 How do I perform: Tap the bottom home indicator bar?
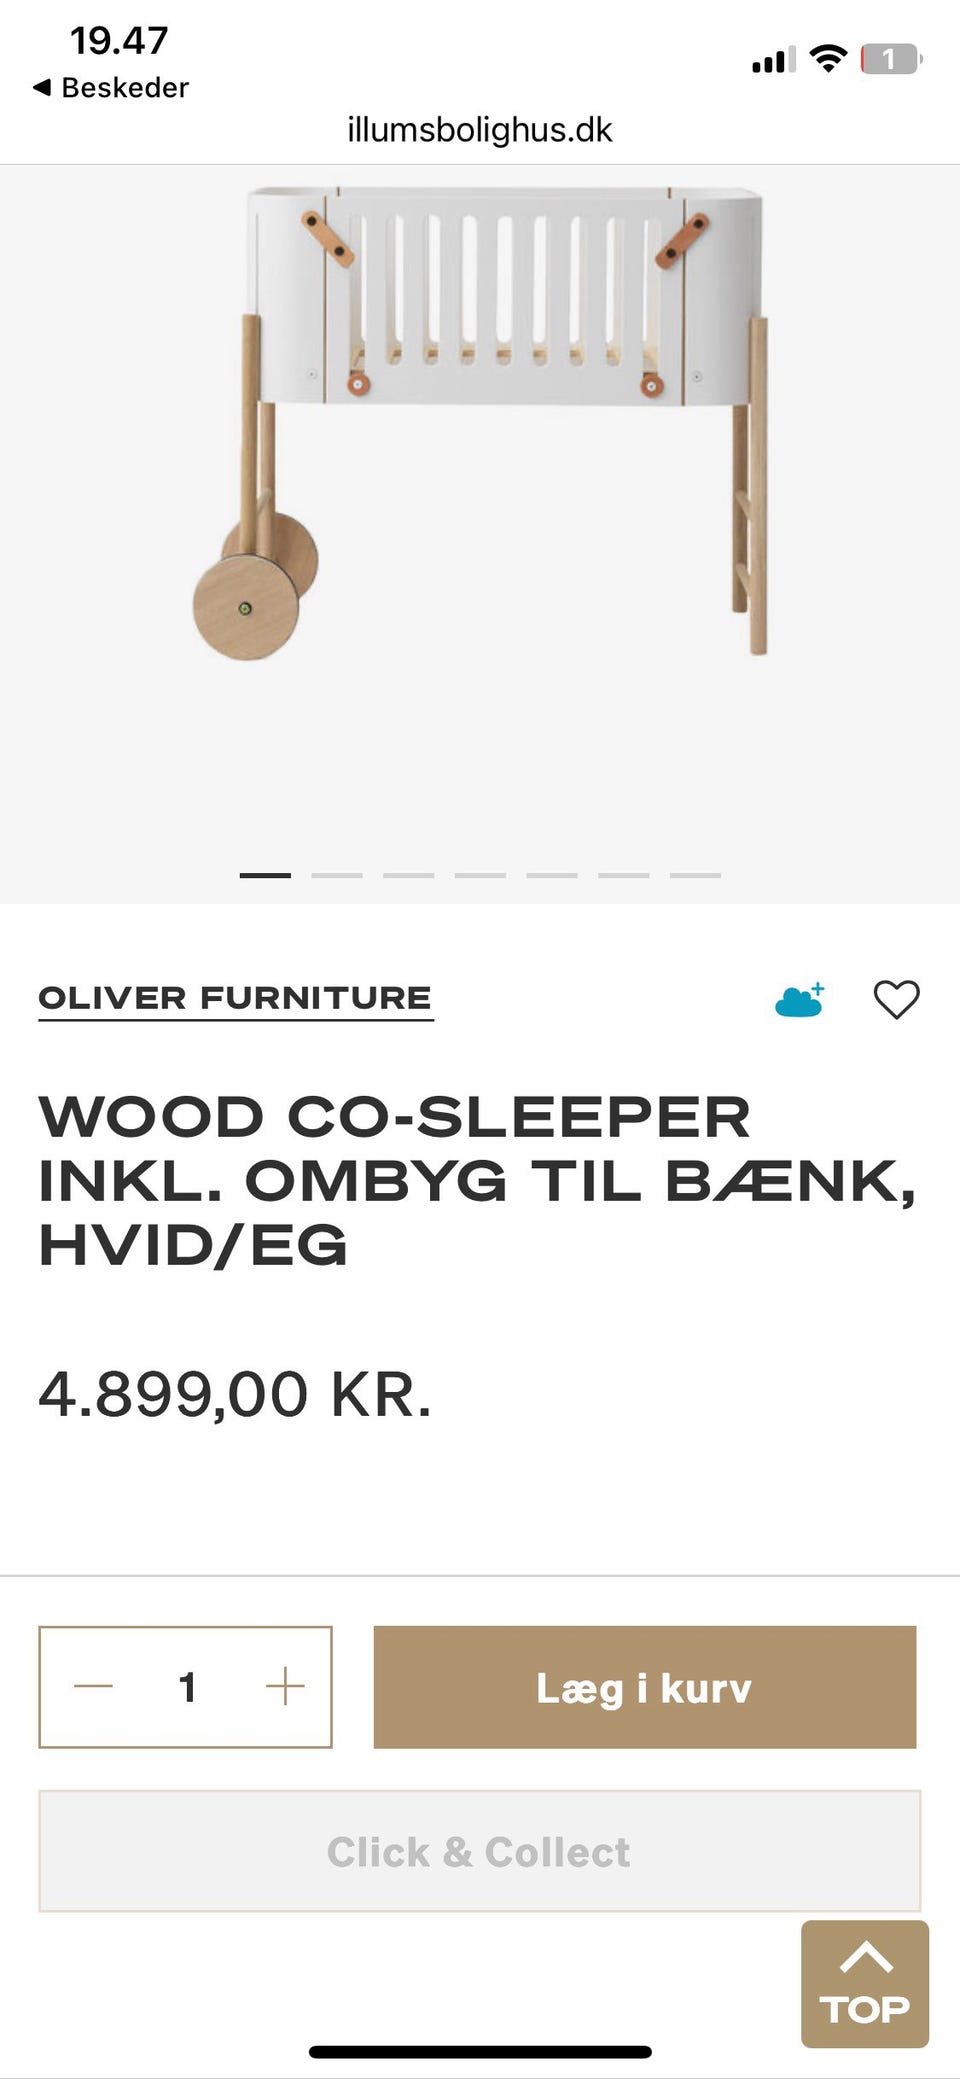(480, 2052)
